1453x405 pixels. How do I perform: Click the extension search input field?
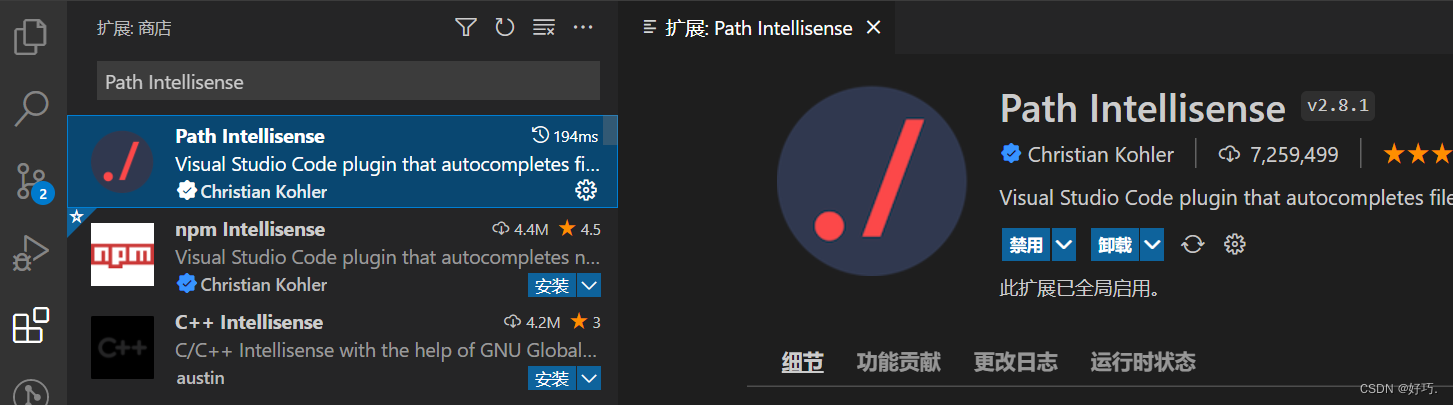click(x=348, y=81)
